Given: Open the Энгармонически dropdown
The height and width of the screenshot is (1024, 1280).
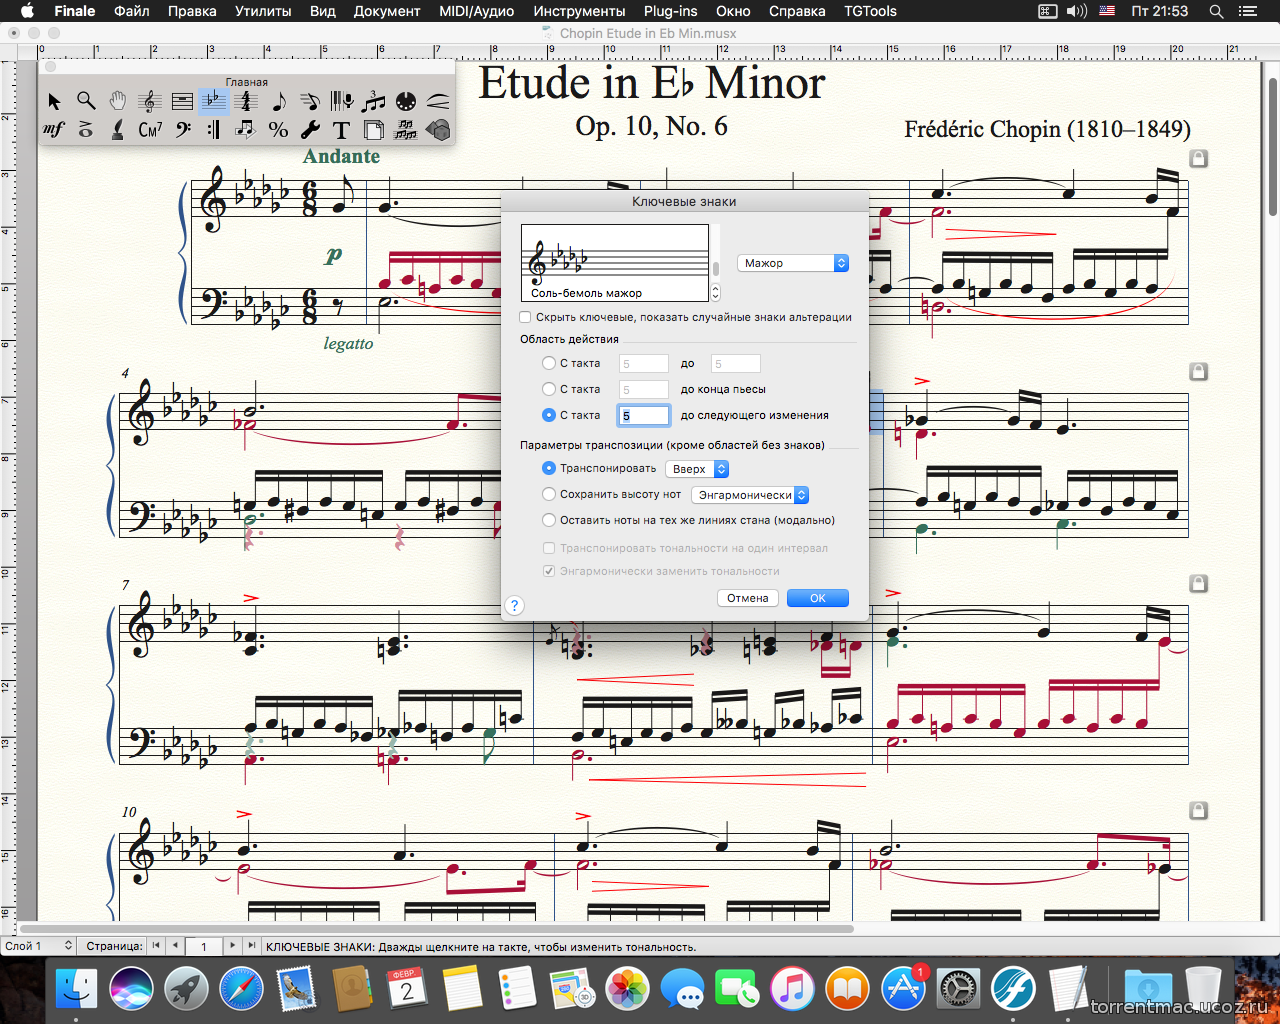Looking at the screenshot, I should click(x=750, y=495).
